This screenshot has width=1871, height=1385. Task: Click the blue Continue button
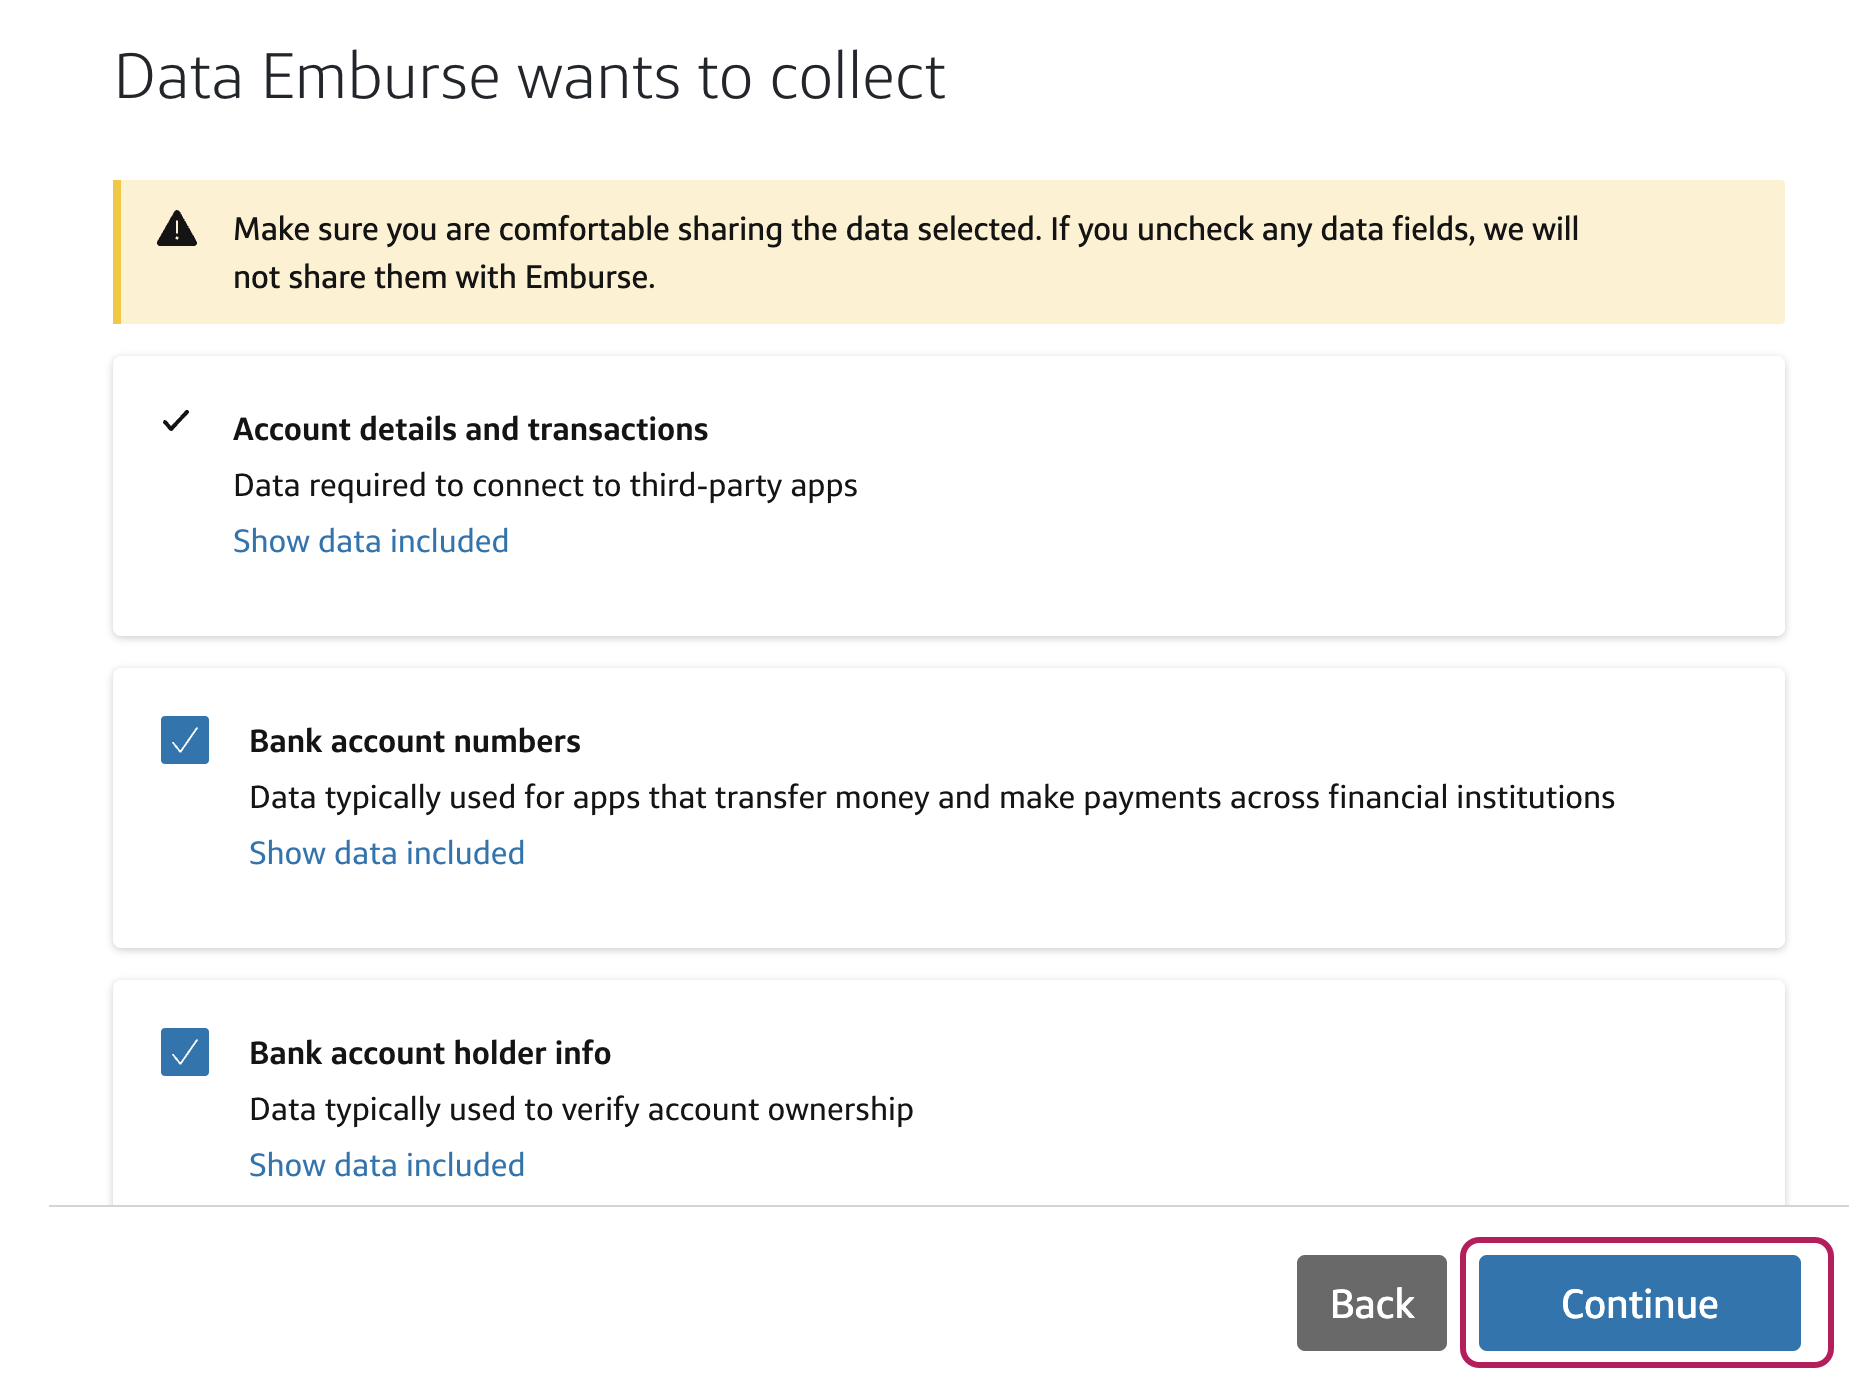(x=1640, y=1303)
